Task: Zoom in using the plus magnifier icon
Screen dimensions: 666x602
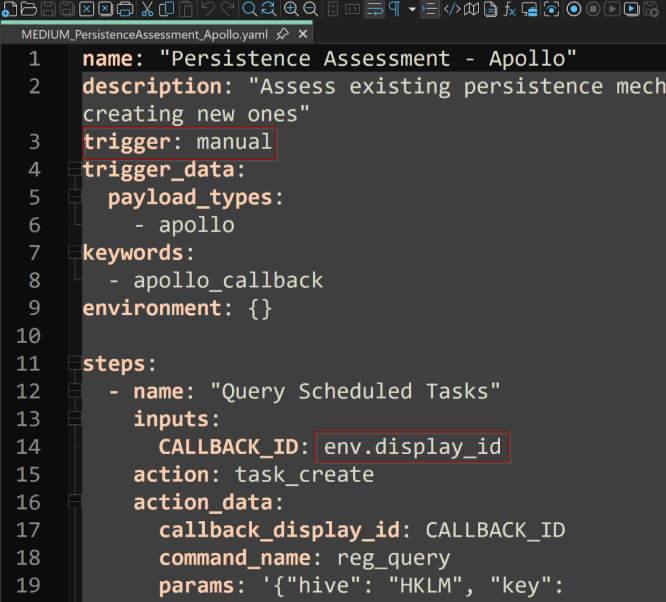Action: [x=291, y=8]
